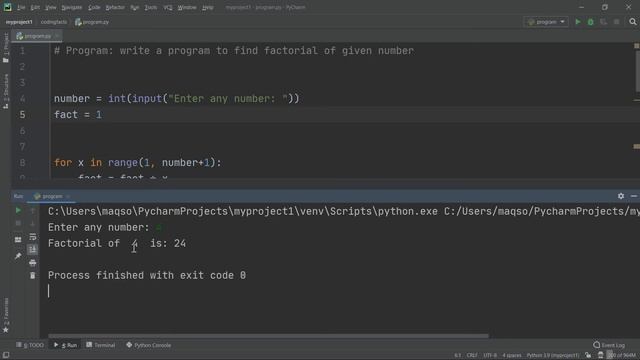The height and width of the screenshot is (360, 640).
Task: Close the program tab in Run panel
Action: (x=68, y=196)
